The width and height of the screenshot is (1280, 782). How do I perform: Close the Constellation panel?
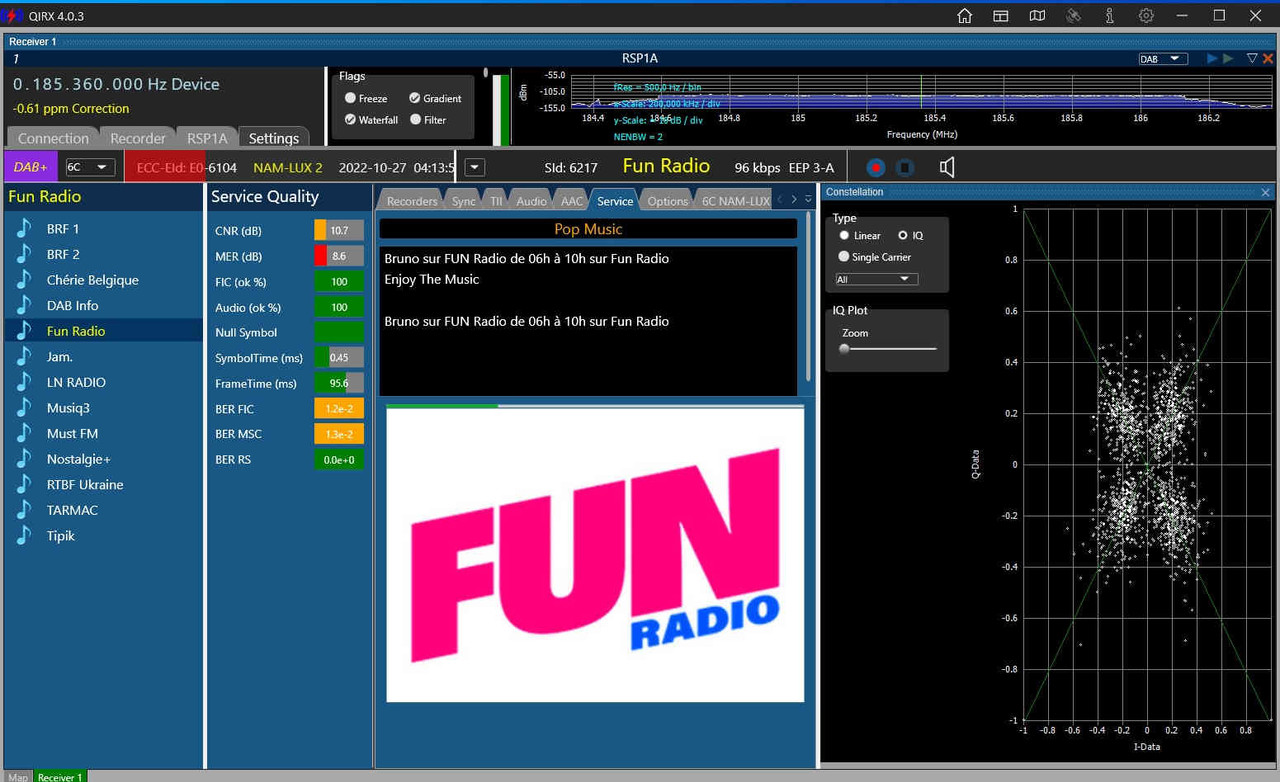[x=1265, y=192]
